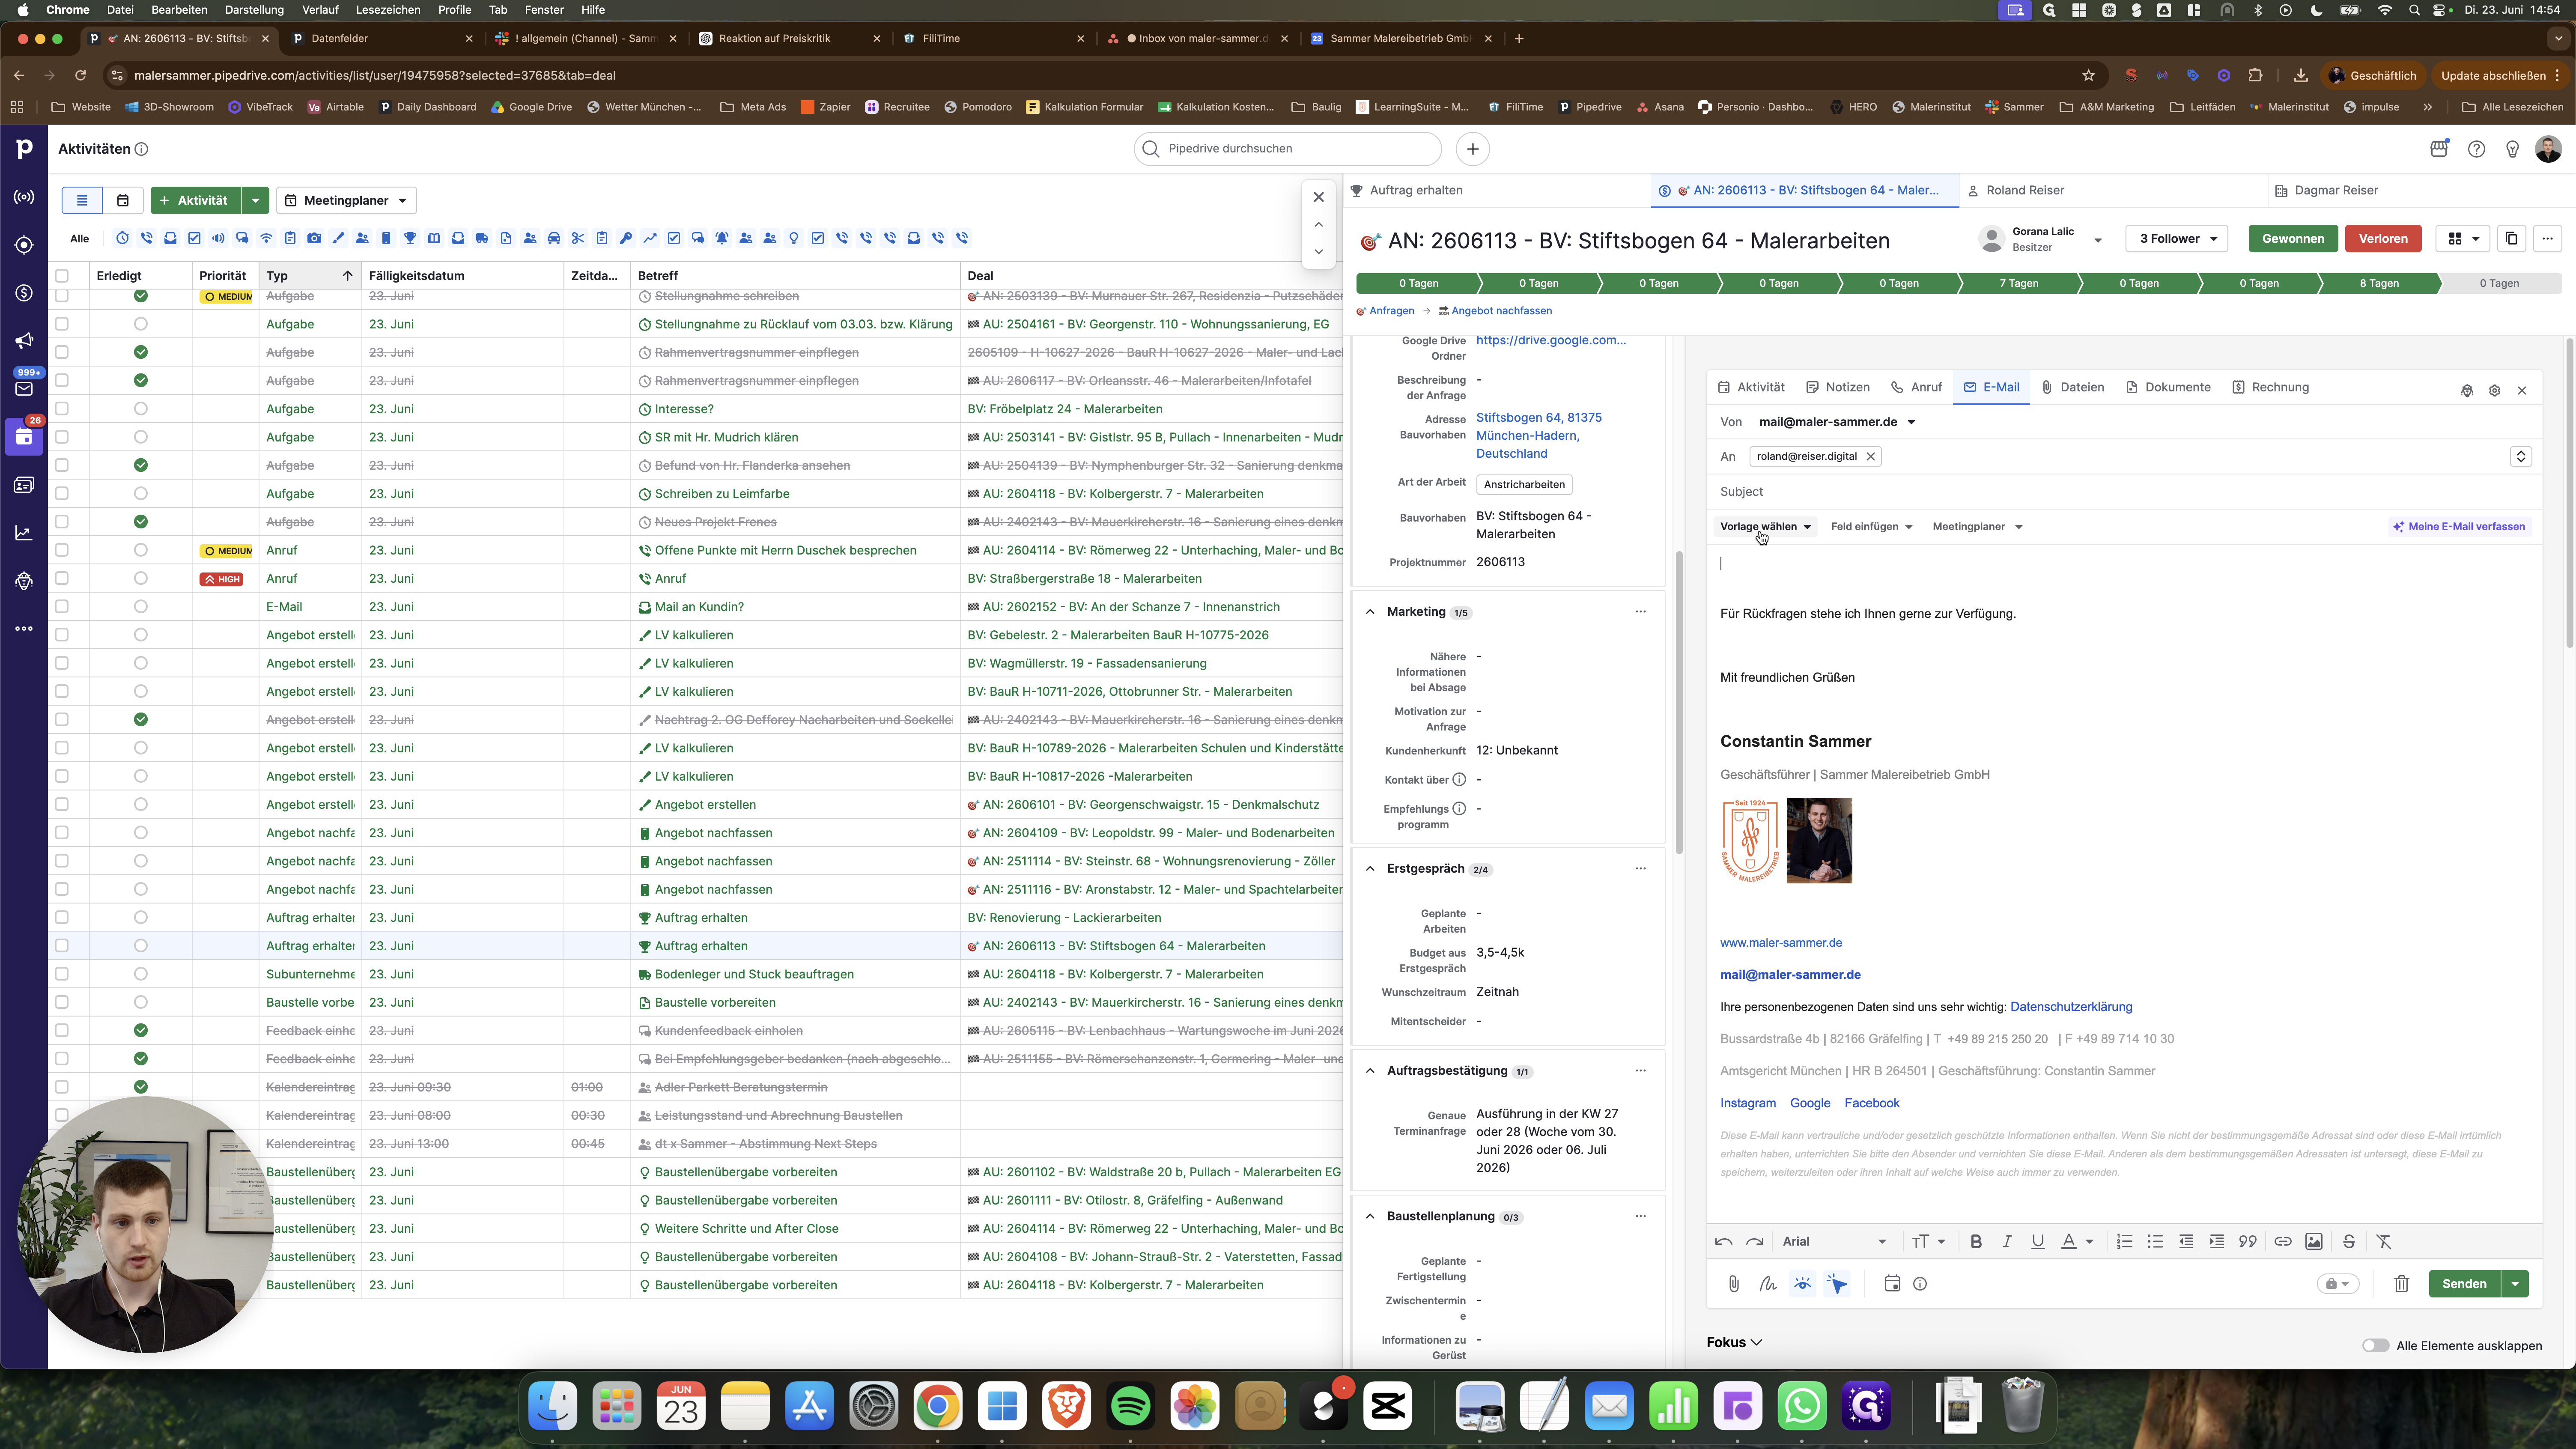Apply bold formatting in email editor
This screenshot has height=1449, width=2576.
pyautogui.click(x=1976, y=1242)
